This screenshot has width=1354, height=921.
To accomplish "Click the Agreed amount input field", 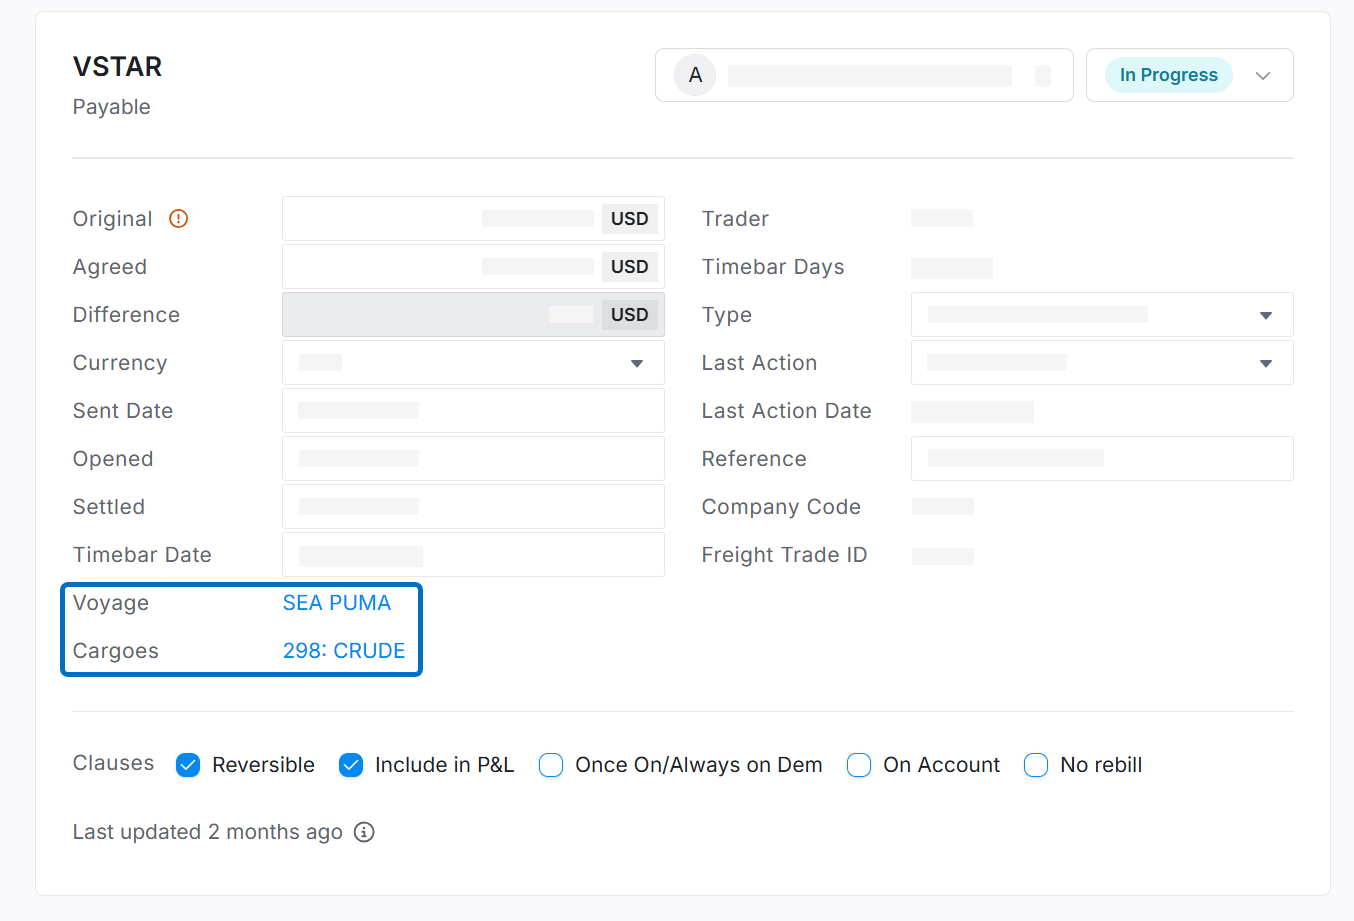I will tap(440, 267).
